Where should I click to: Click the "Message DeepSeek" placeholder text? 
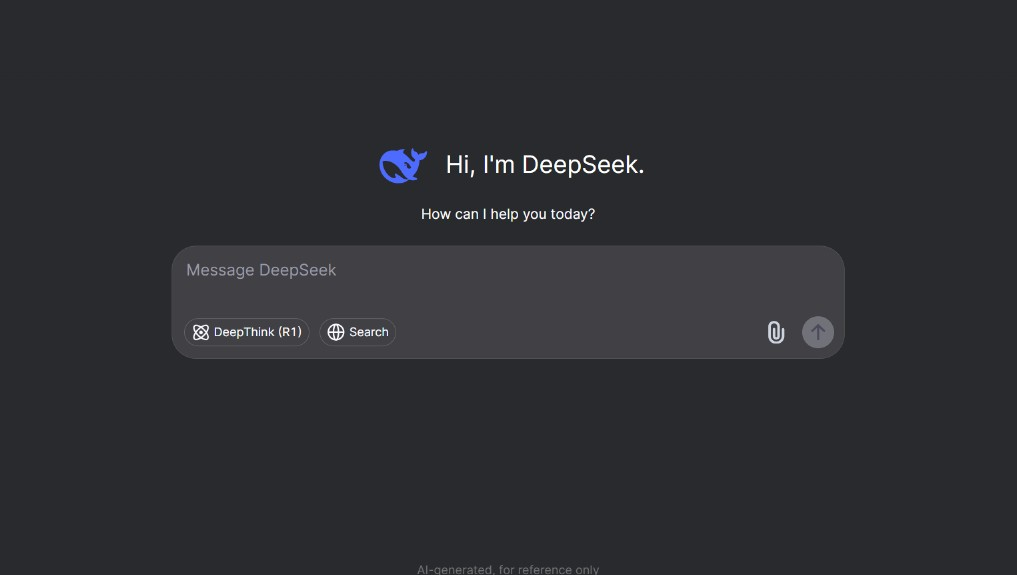[261, 270]
